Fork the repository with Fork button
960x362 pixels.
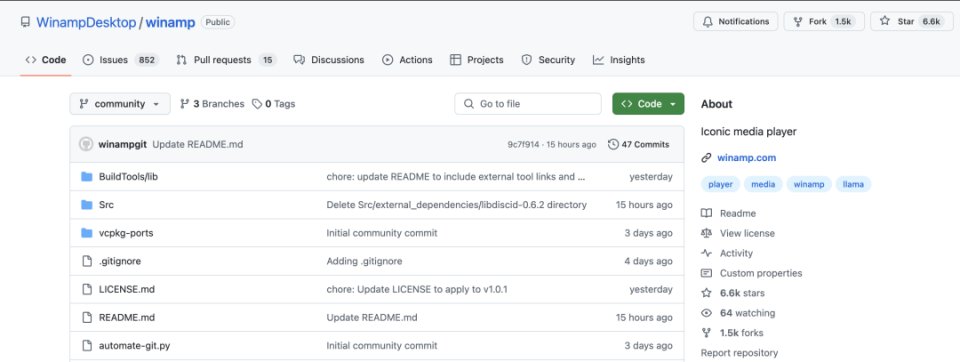pyautogui.click(x=823, y=21)
